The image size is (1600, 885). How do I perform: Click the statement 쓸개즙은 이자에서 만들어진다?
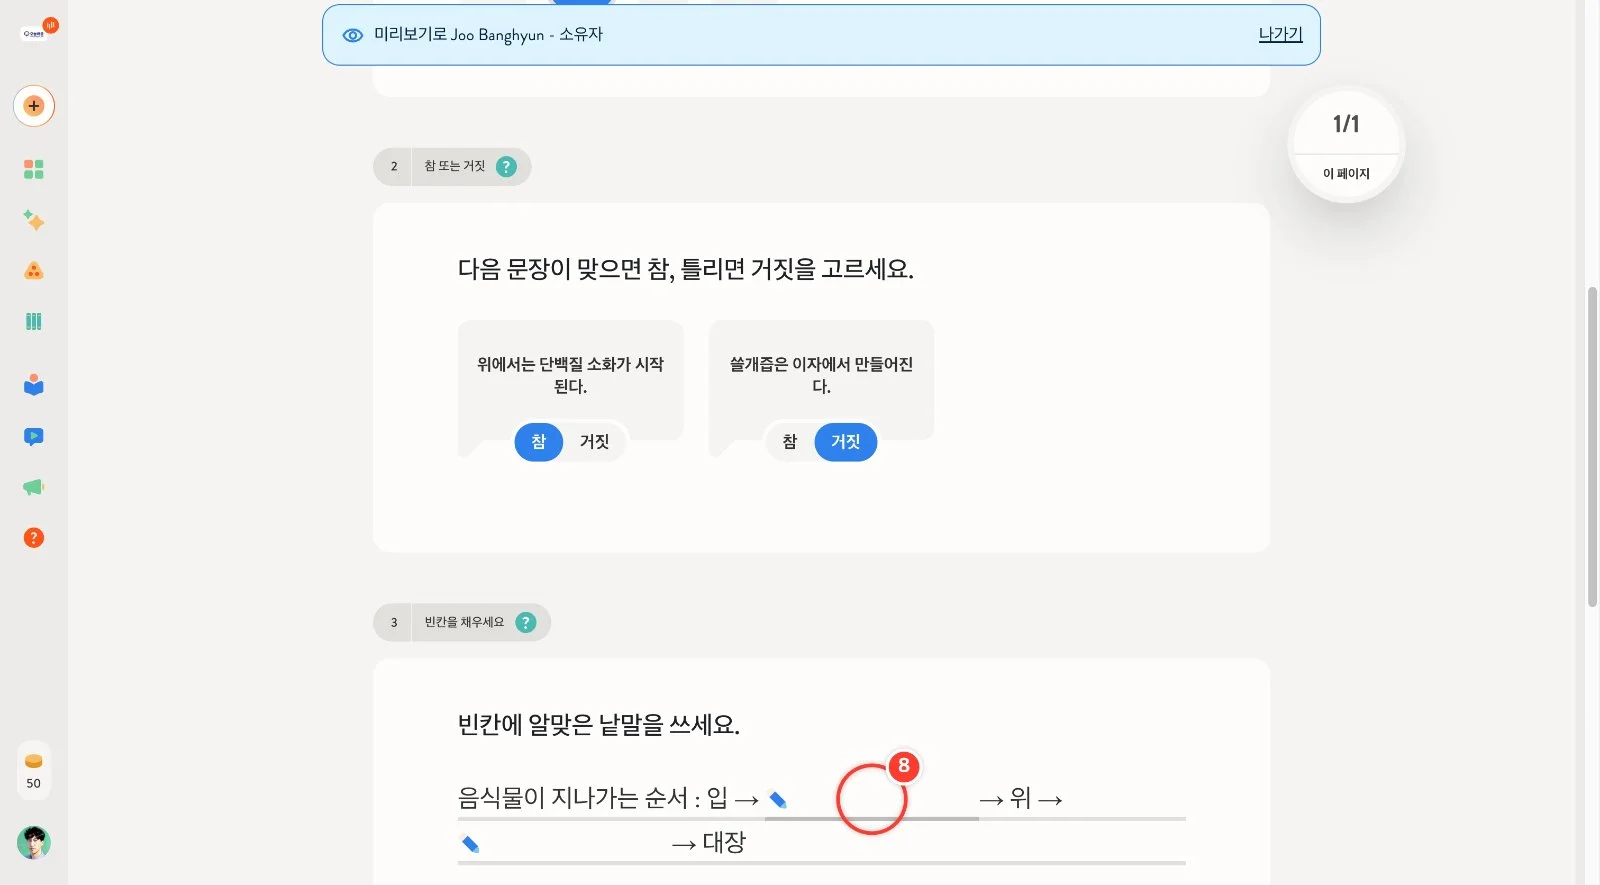pos(821,375)
